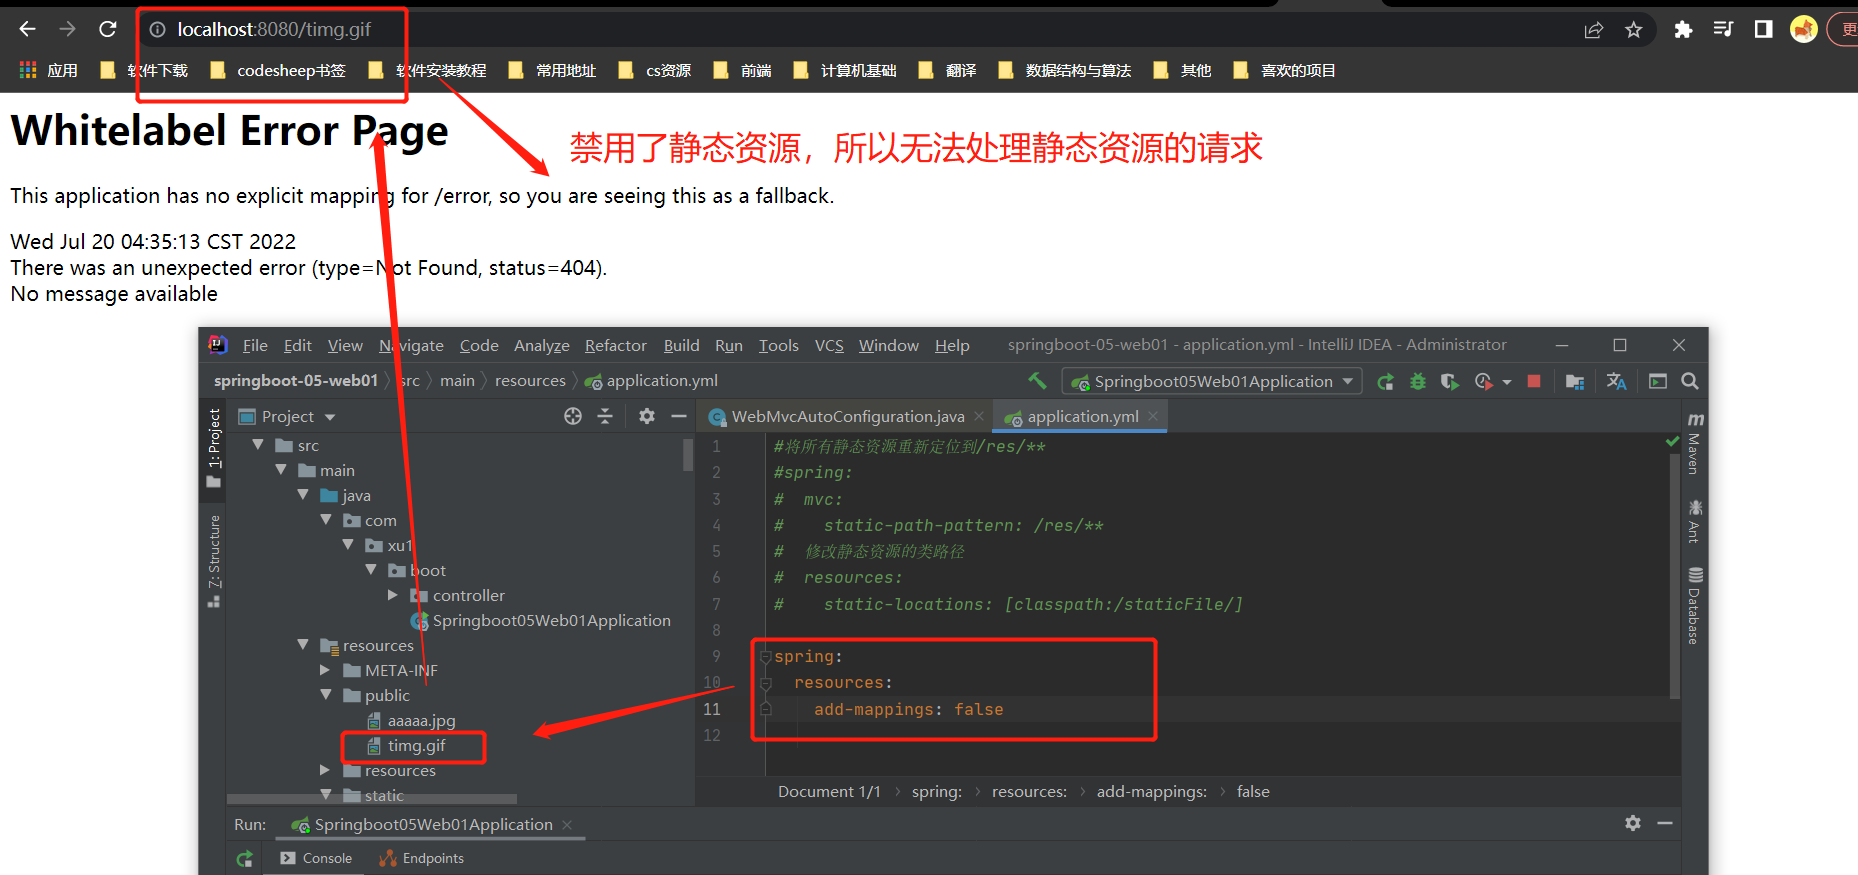This screenshot has width=1858, height=875.
Task: Toggle the Z: Structure tool window
Action: coord(214,561)
